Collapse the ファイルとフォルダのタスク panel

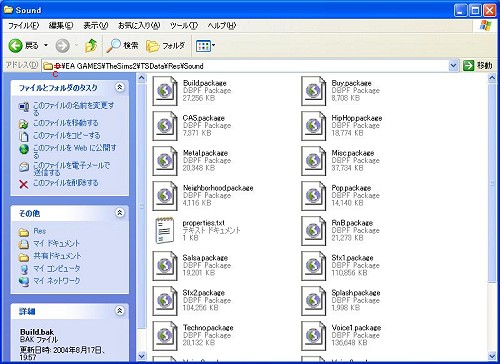(x=119, y=87)
